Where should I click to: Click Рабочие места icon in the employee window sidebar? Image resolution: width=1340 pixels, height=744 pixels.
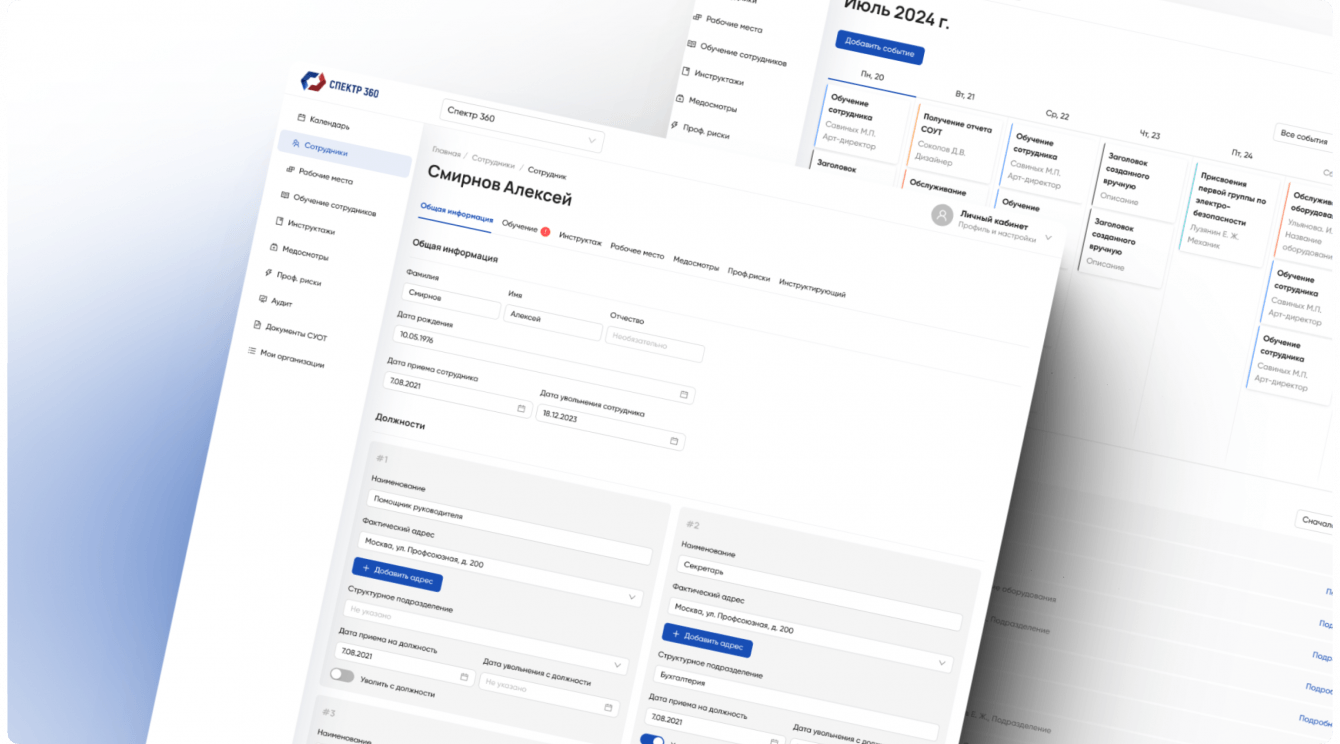[291, 169]
